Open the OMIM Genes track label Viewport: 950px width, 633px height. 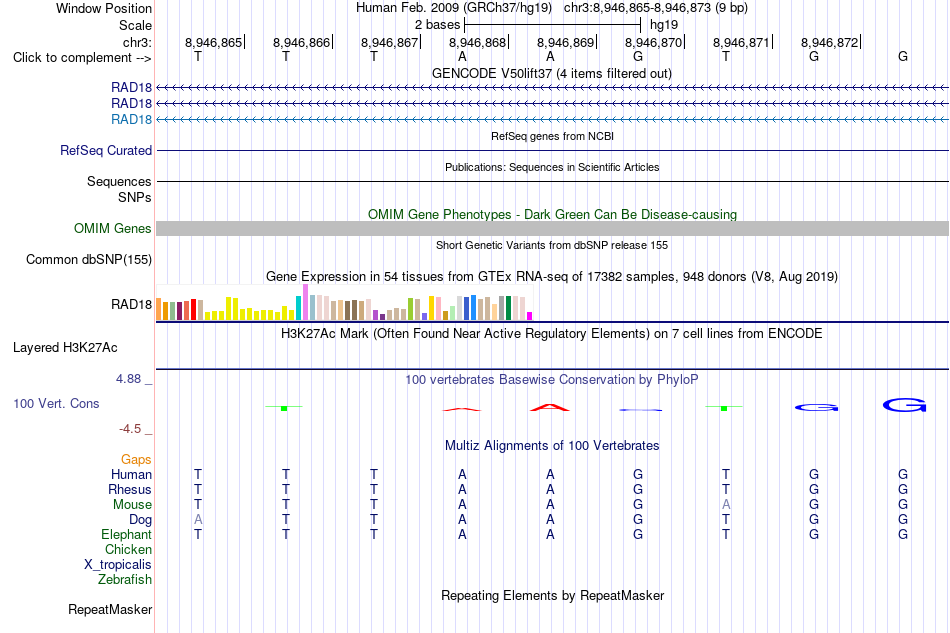pos(113,228)
